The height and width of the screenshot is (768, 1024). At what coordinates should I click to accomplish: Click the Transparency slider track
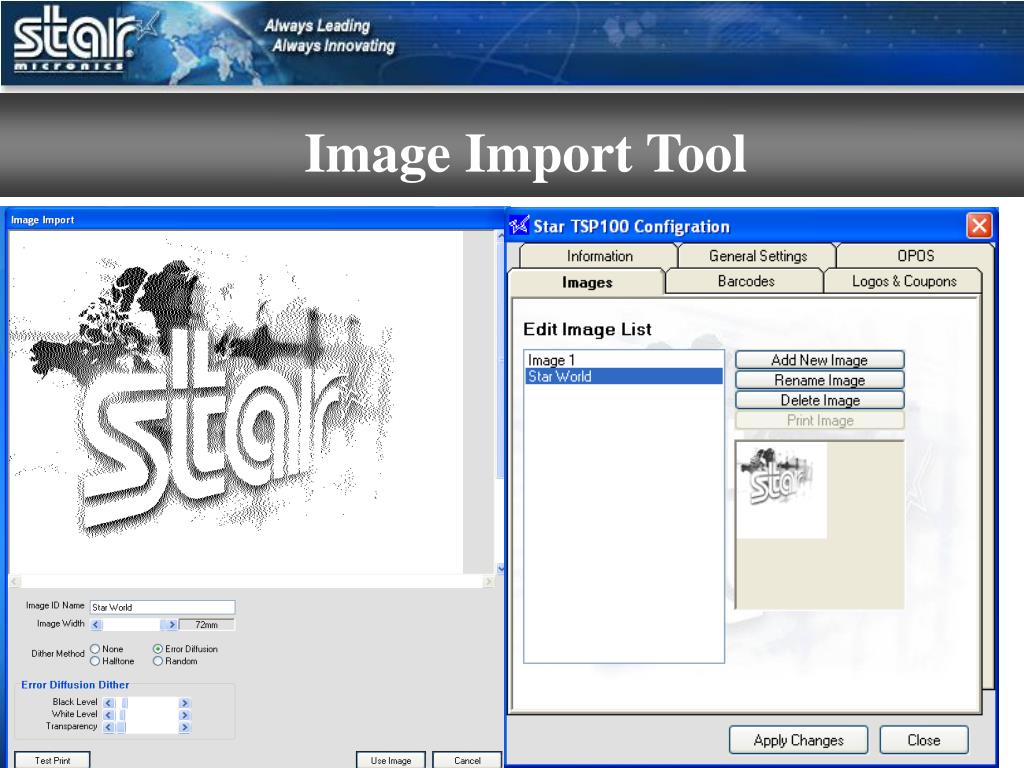point(147,727)
